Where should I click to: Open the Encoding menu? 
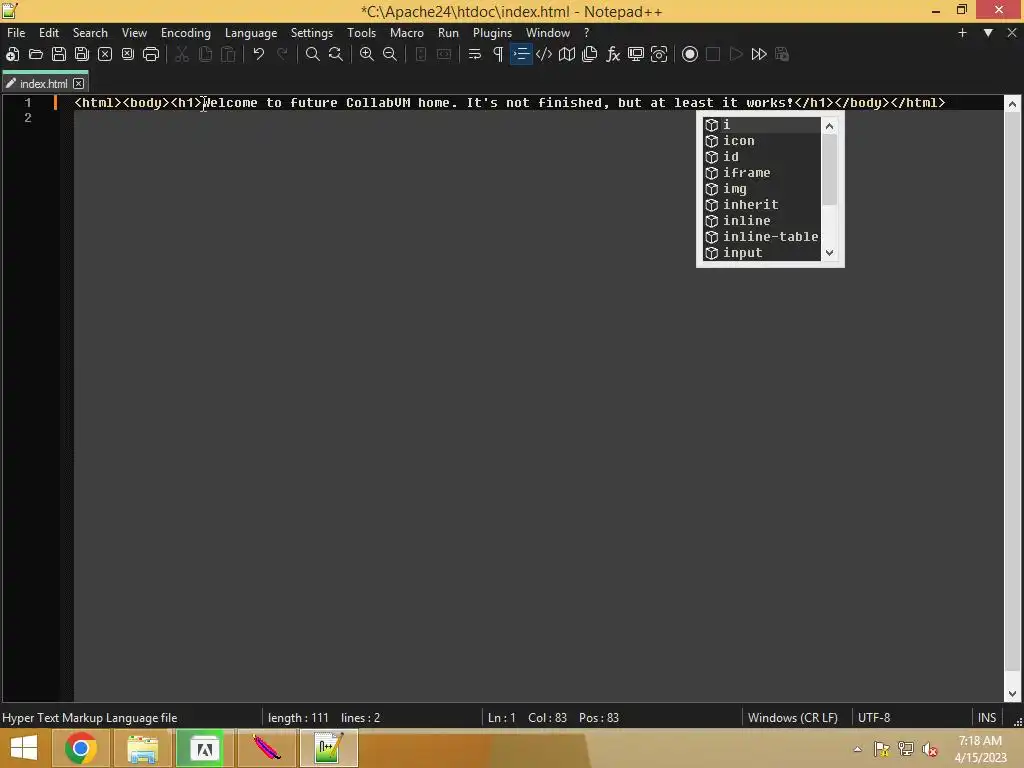coord(186,33)
